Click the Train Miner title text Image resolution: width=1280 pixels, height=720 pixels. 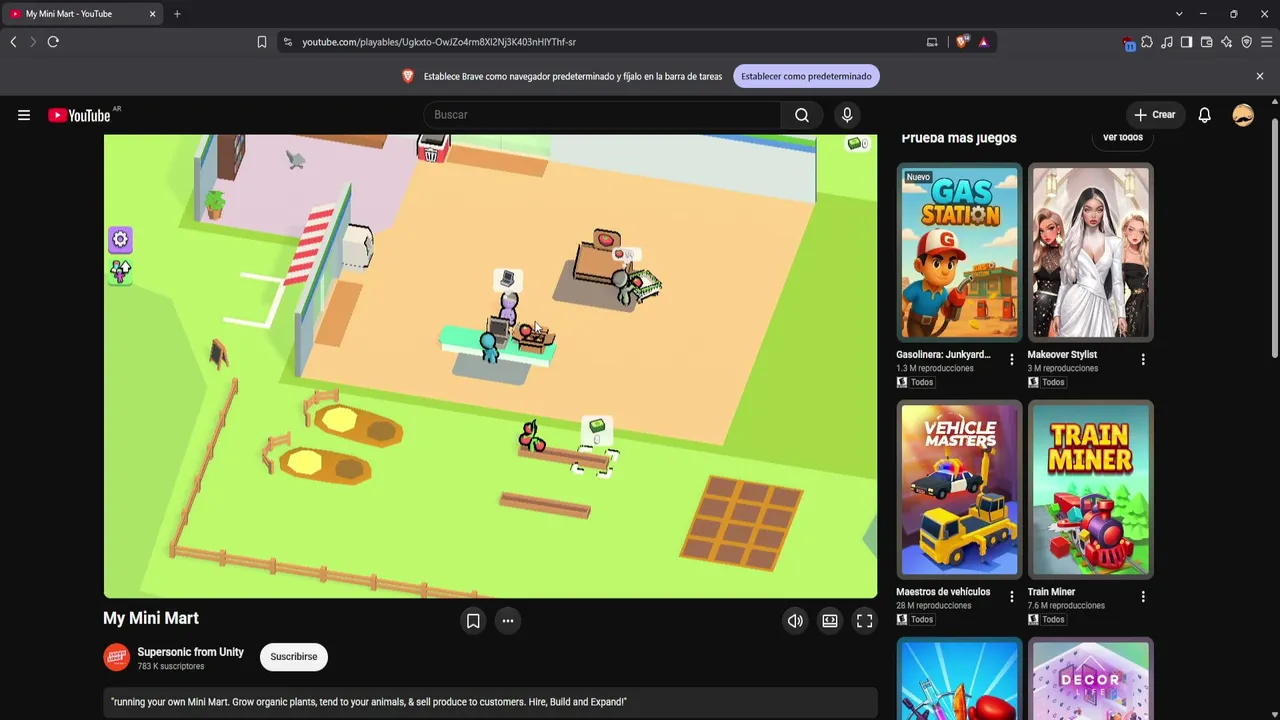click(x=1051, y=592)
